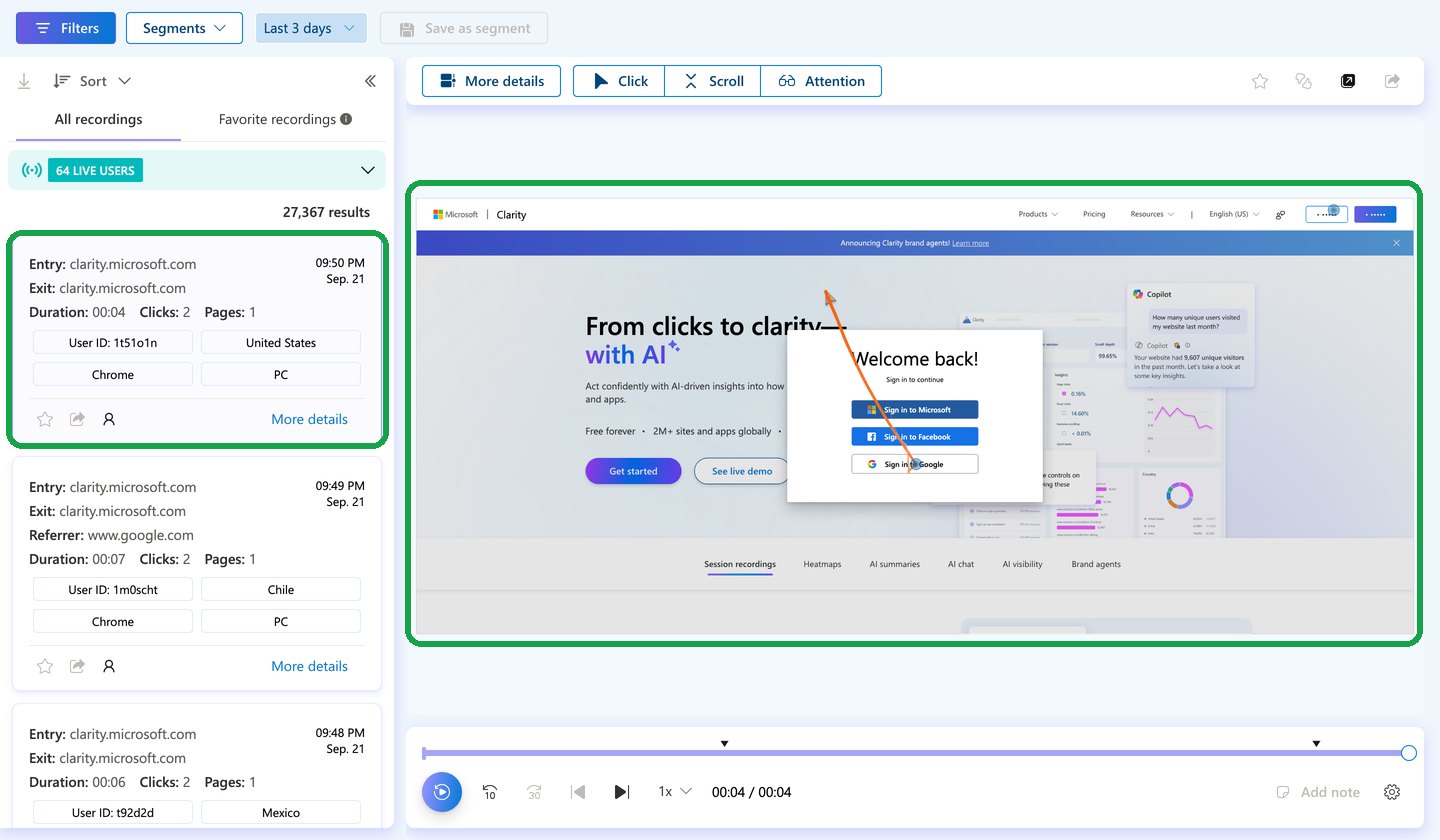
Task: Select the Scroll heatmap view
Action: 713,81
